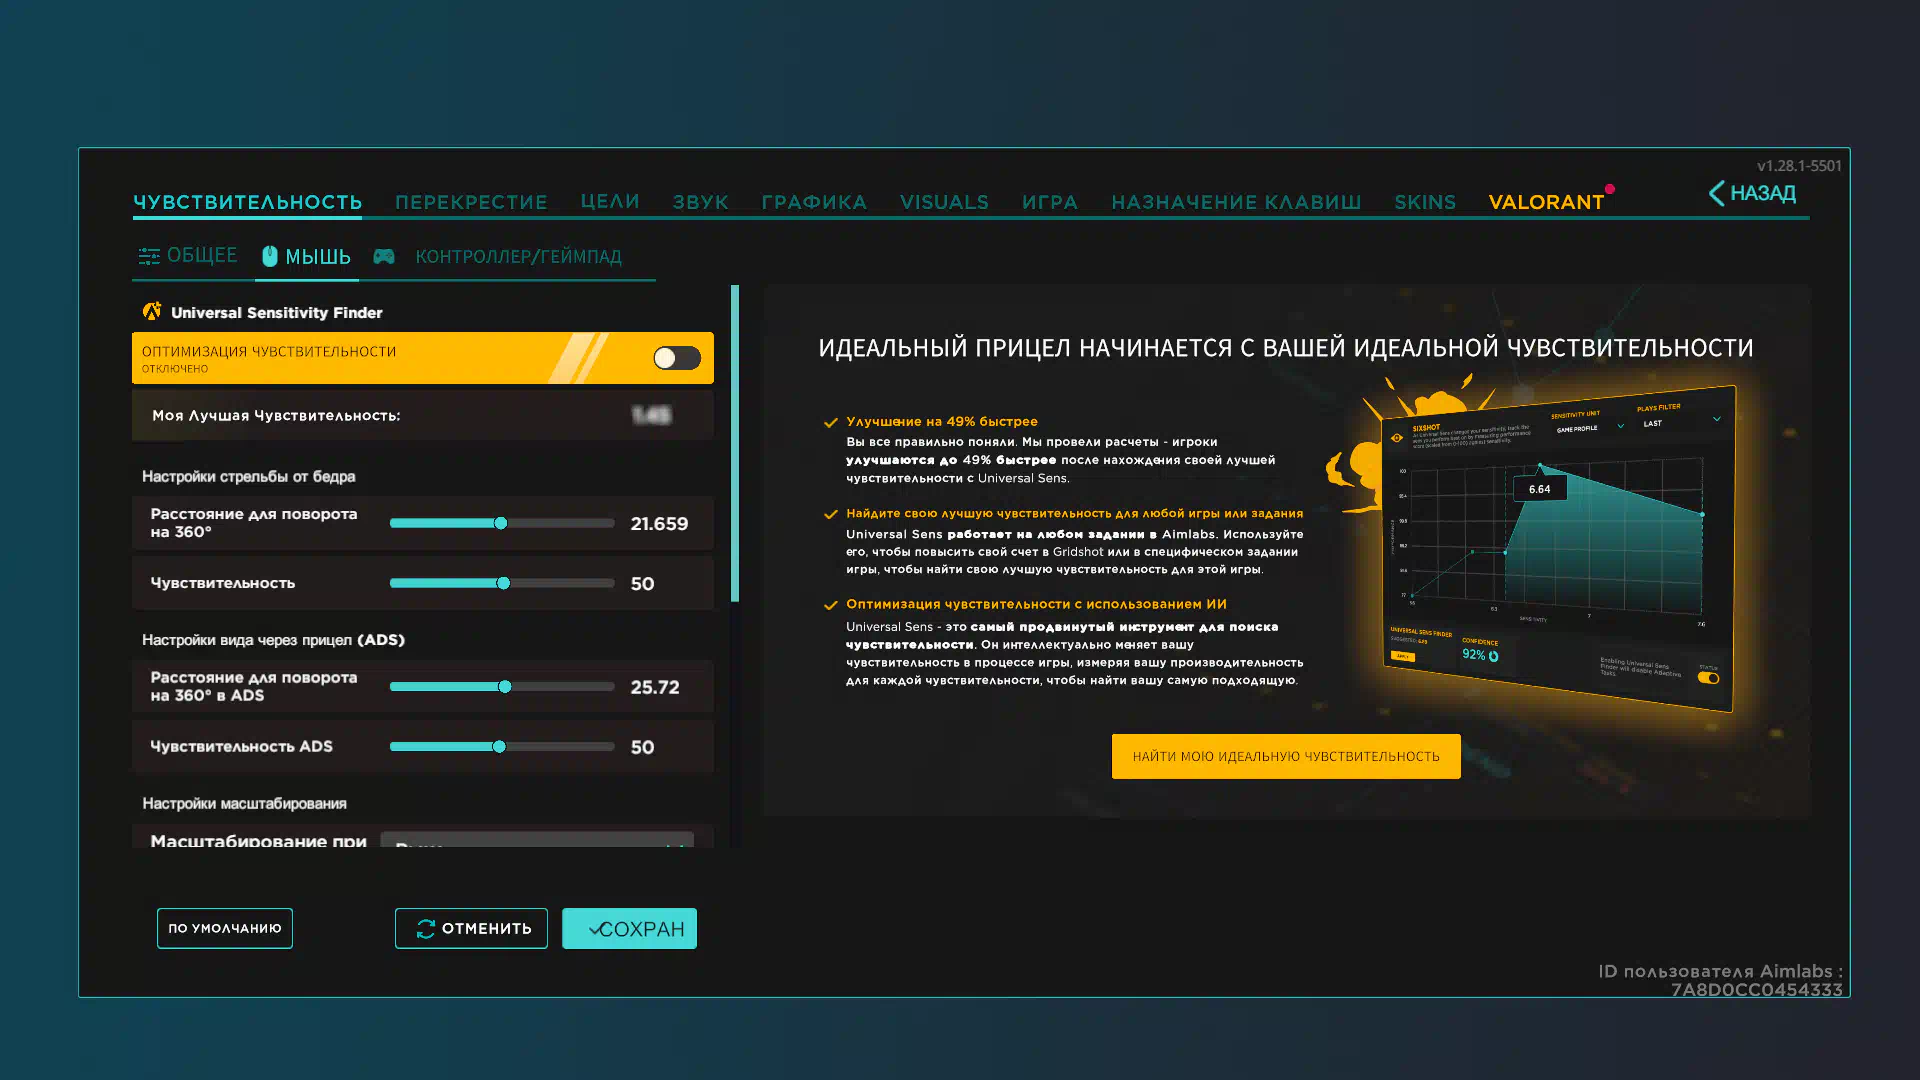Open the ЦЕЛИ tab

click(610, 202)
